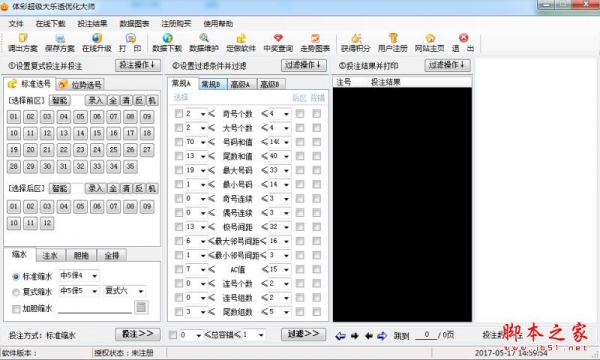The height and width of the screenshot is (360, 600).
Task: Click the 保存方案 toolbar icon
Action: pos(60,43)
